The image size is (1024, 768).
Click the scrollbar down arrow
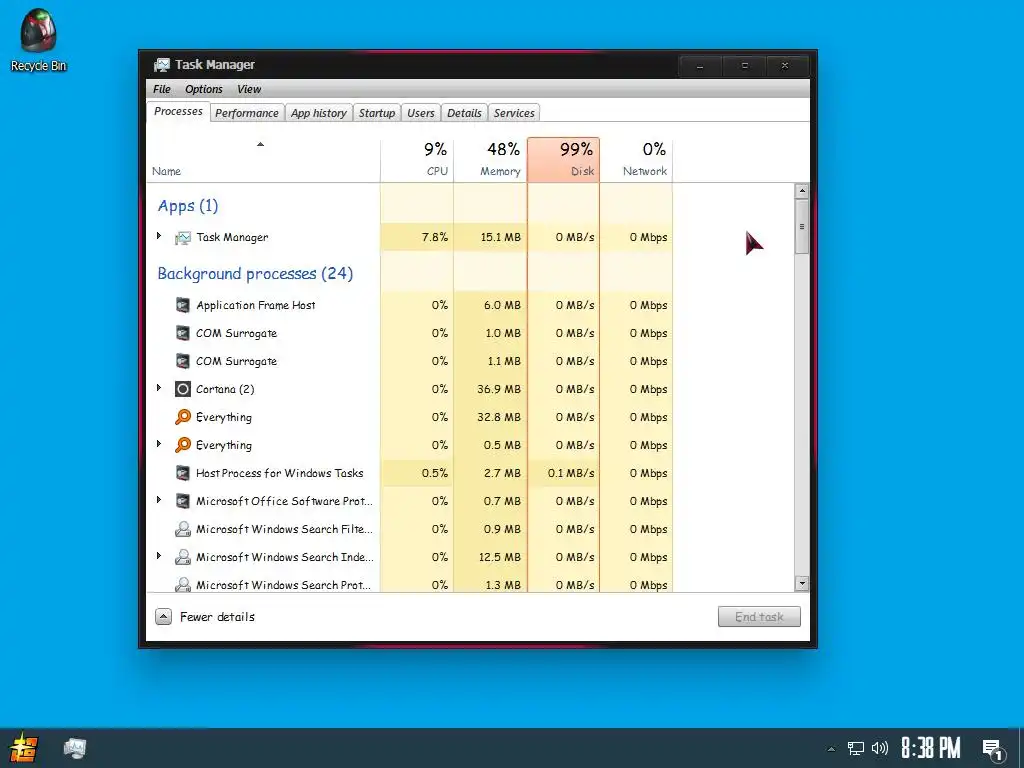pos(802,584)
